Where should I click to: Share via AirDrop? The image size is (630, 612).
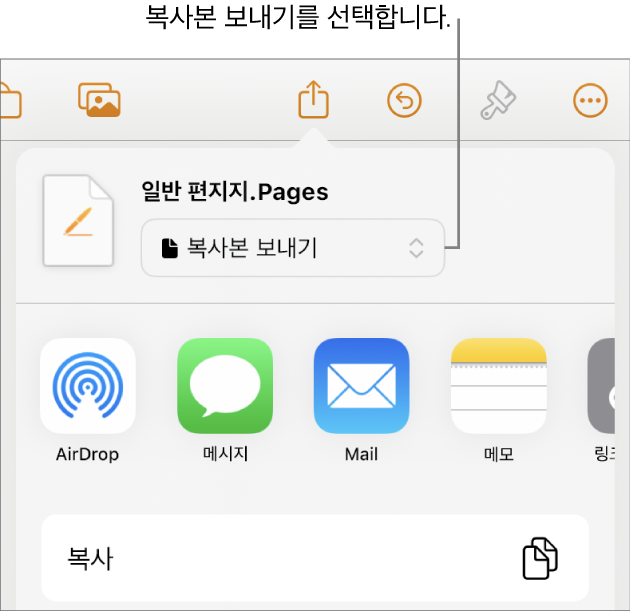tap(88, 401)
